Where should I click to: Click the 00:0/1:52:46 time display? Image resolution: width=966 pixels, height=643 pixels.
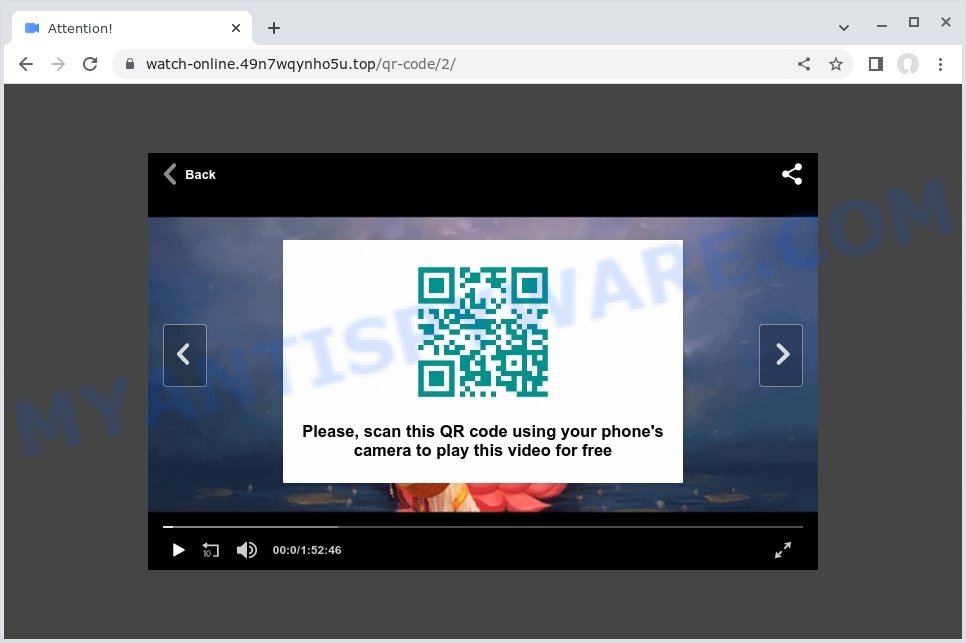tap(307, 550)
